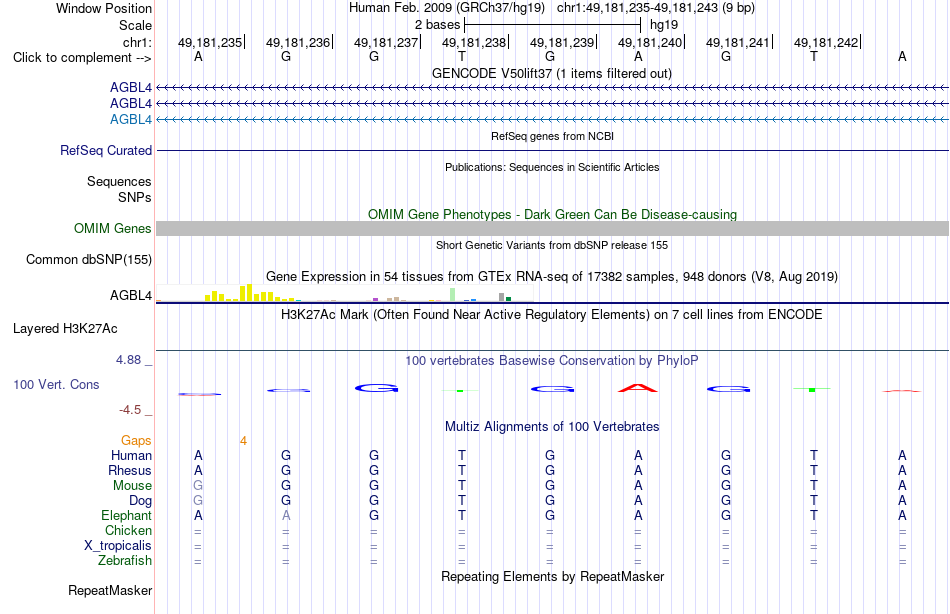Click position label 49,181,242
This screenshot has height=614, width=950.
click(826, 42)
